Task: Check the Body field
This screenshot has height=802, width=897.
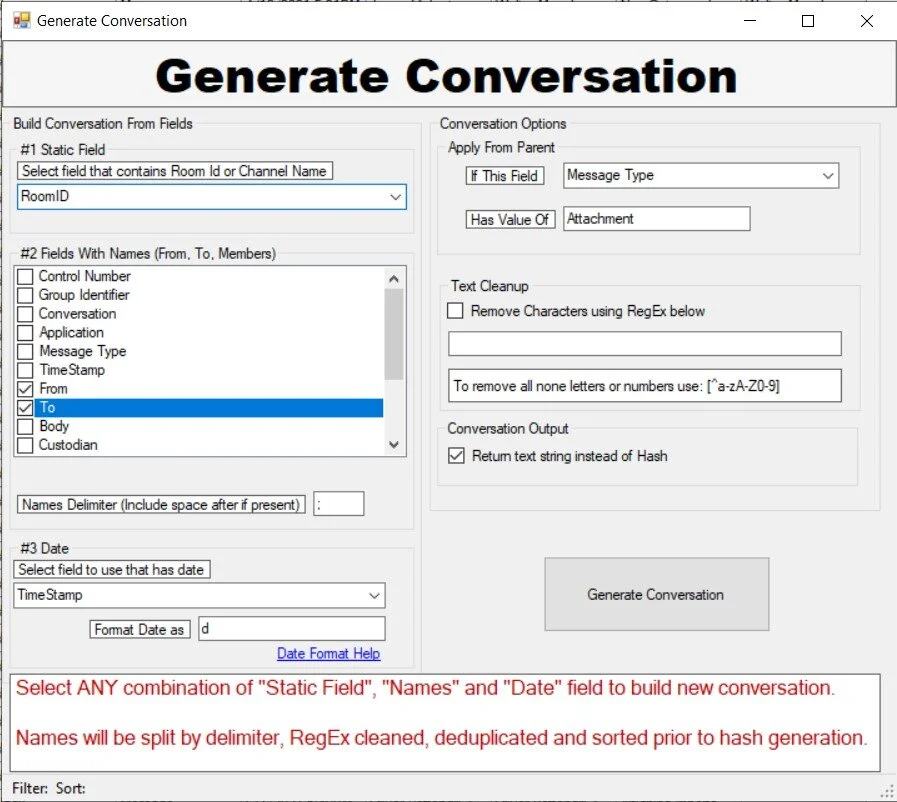Action: [23, 426]
